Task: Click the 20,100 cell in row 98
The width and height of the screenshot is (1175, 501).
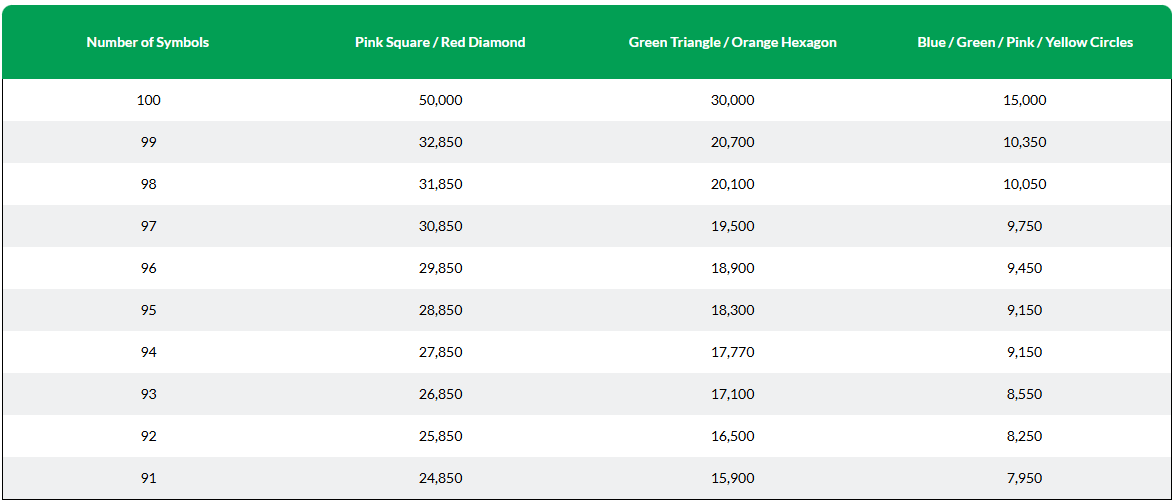Action: coord(732,184)
